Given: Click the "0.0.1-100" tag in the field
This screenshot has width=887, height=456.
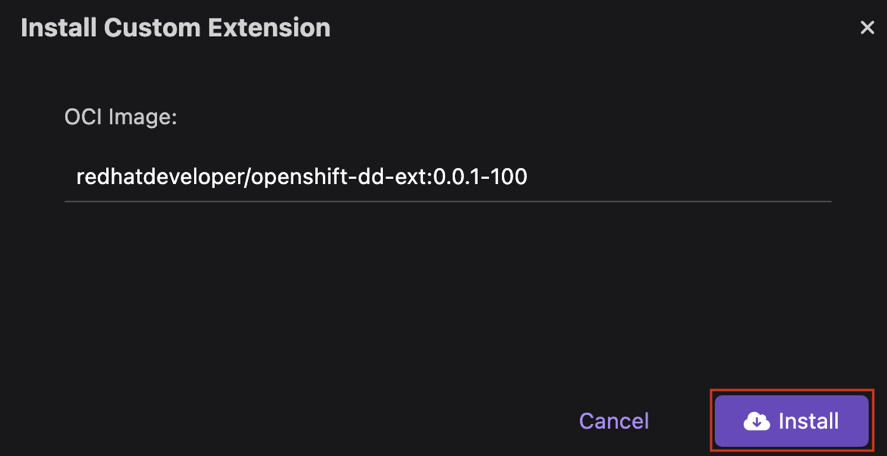Looking at the screenshot, I should coord(480,177).
